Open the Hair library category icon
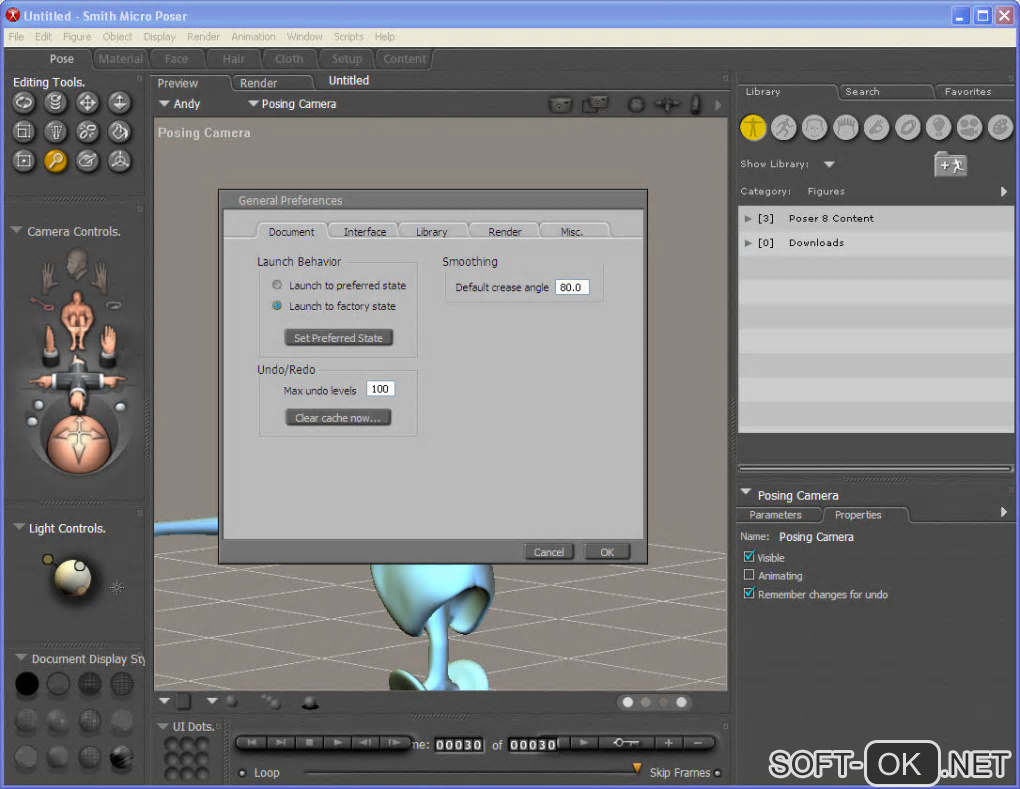 tap(846, 127)
